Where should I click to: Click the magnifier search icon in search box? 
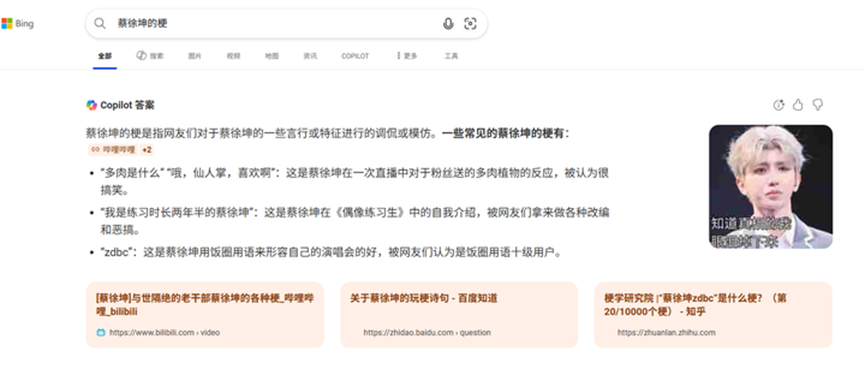click(100, 23)
